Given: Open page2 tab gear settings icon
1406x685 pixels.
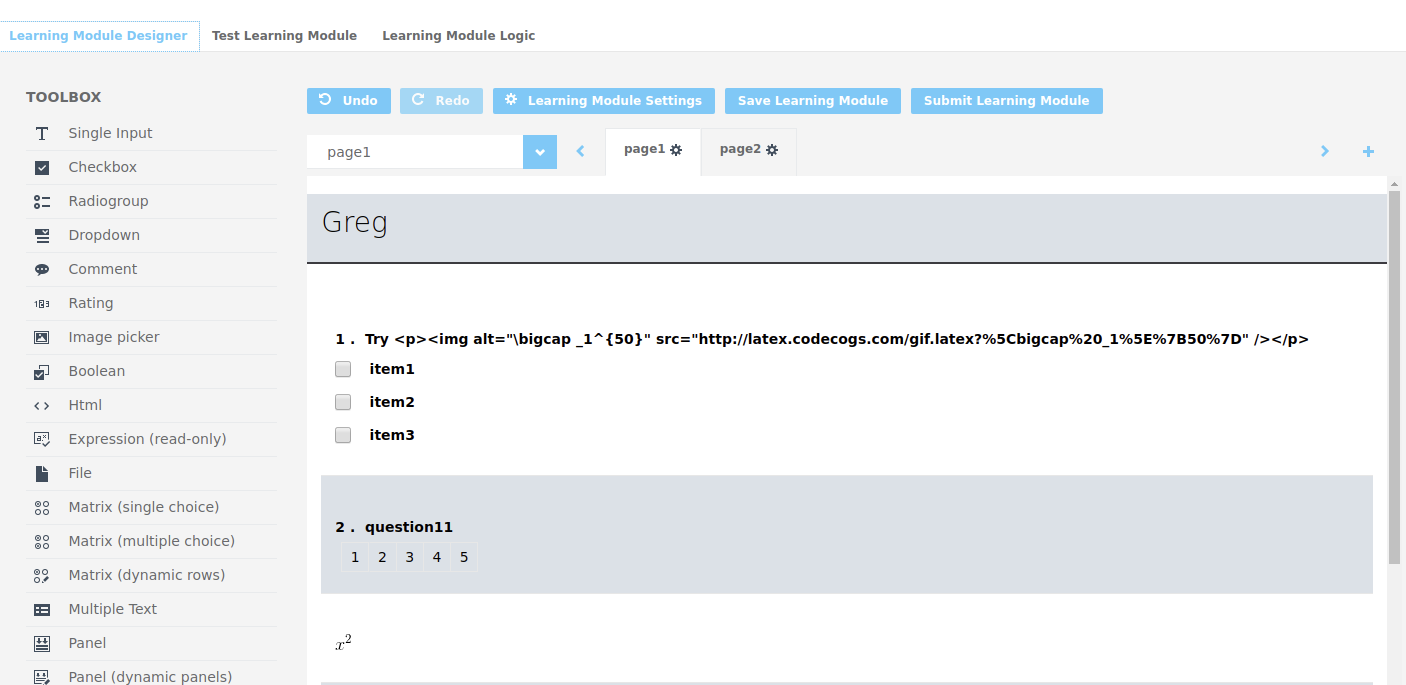Looking at the screenshot, I should (x=772, y=150).
